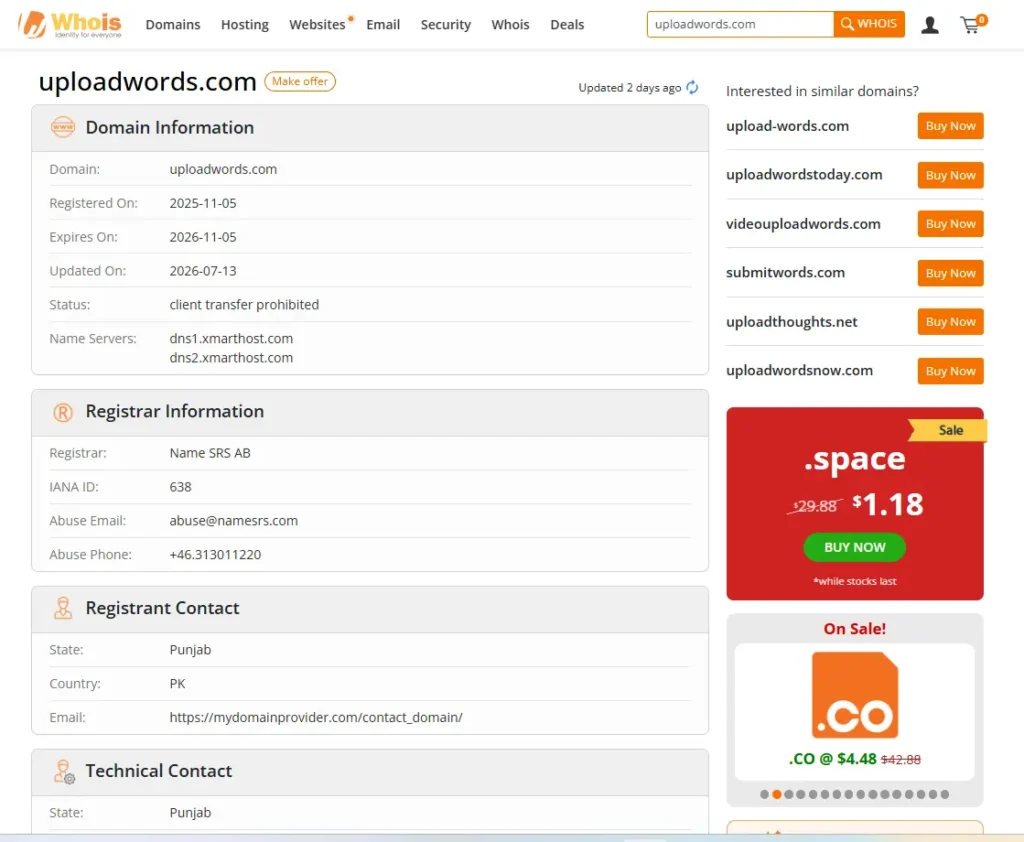
Task: Click Domain value uploadwords.com in table
Action: pos(223,169)
